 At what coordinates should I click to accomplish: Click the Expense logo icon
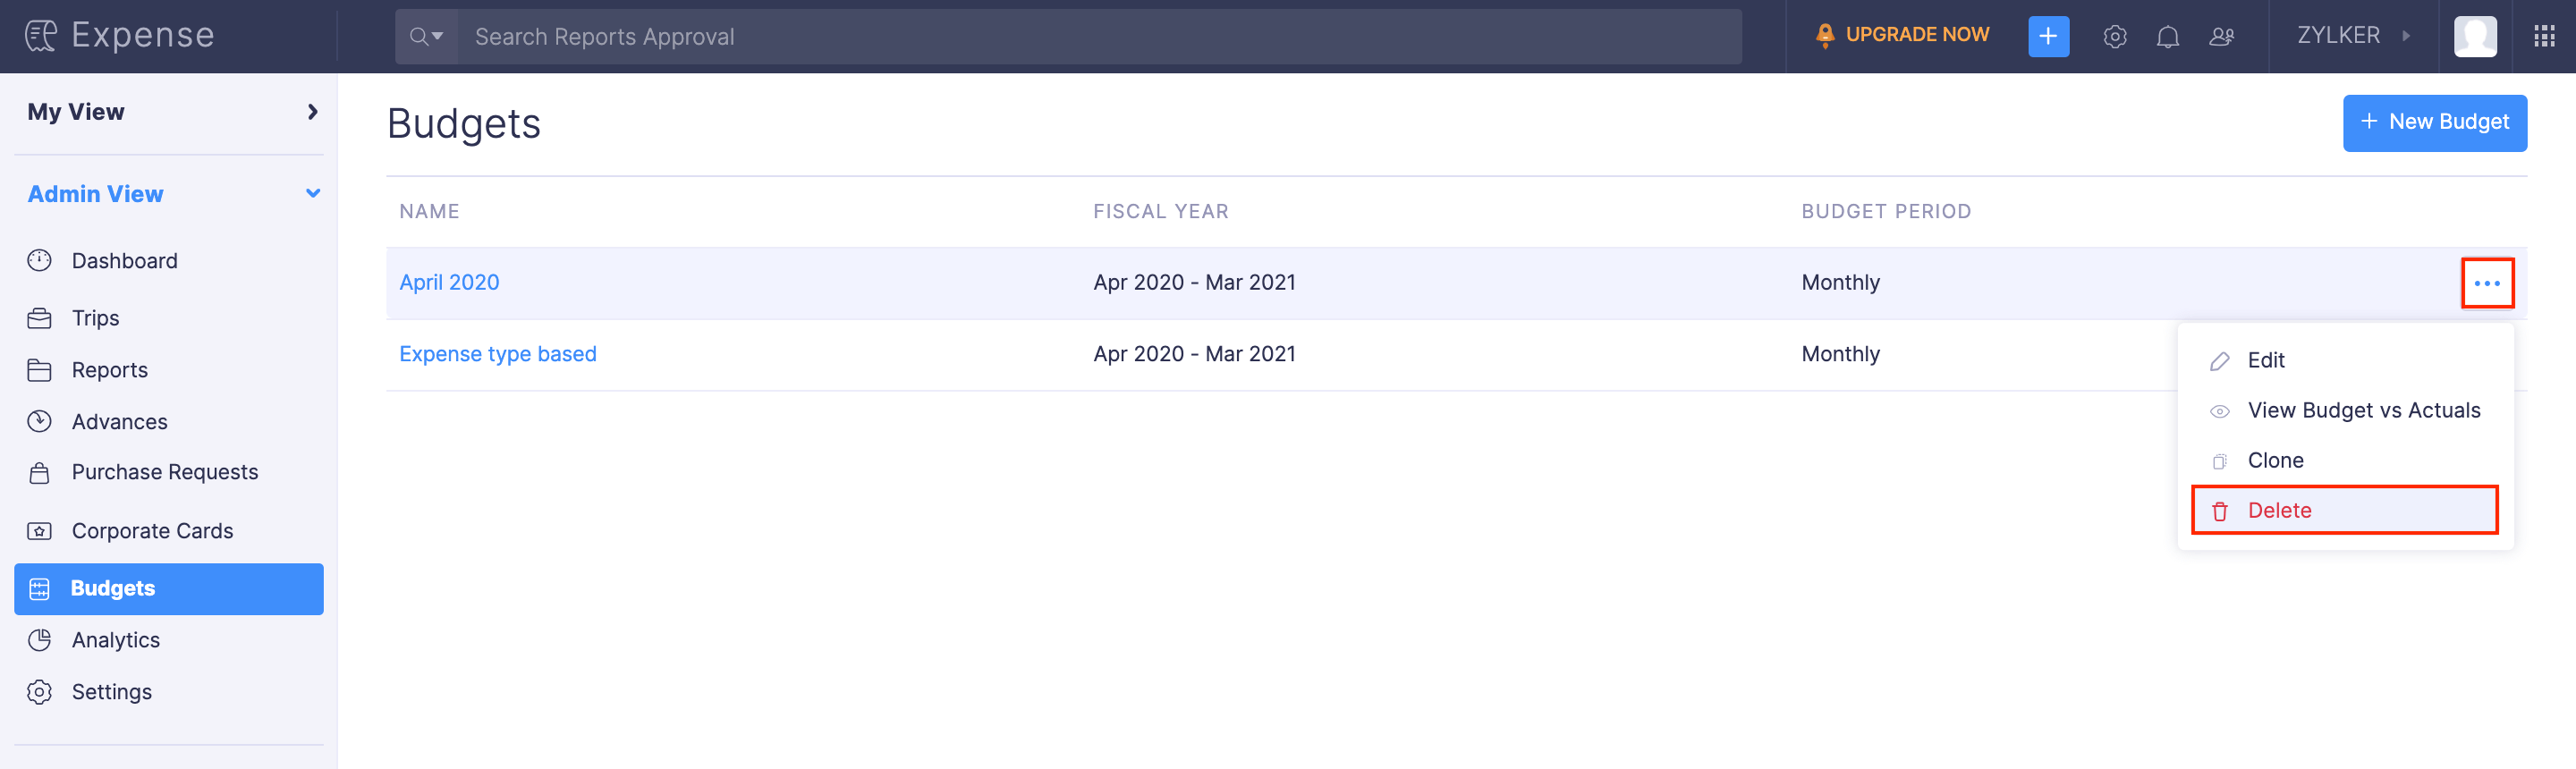tap(41, 36)
